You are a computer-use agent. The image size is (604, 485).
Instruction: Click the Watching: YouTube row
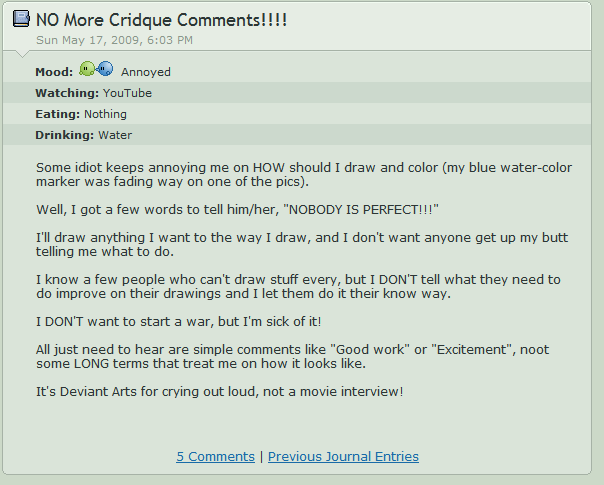(x=93, y=93)
